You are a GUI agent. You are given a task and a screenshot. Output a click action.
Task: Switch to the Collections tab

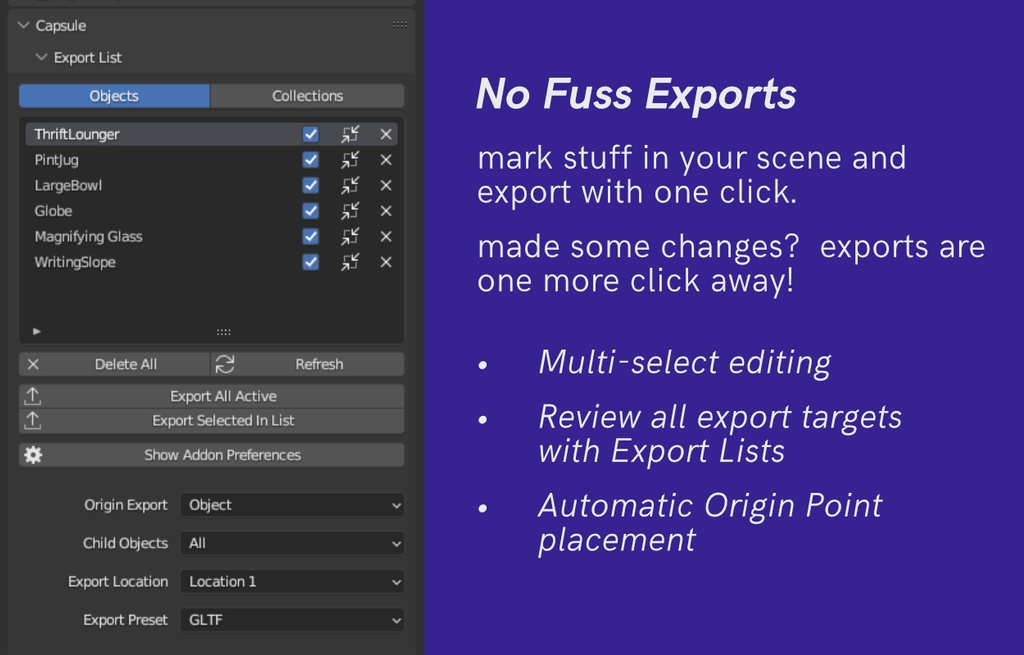(307, 96)
